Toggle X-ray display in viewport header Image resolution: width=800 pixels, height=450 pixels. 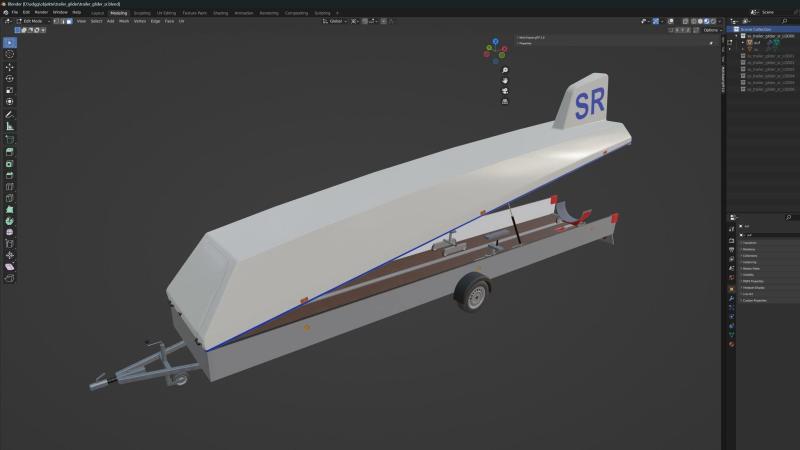[685, 21]
